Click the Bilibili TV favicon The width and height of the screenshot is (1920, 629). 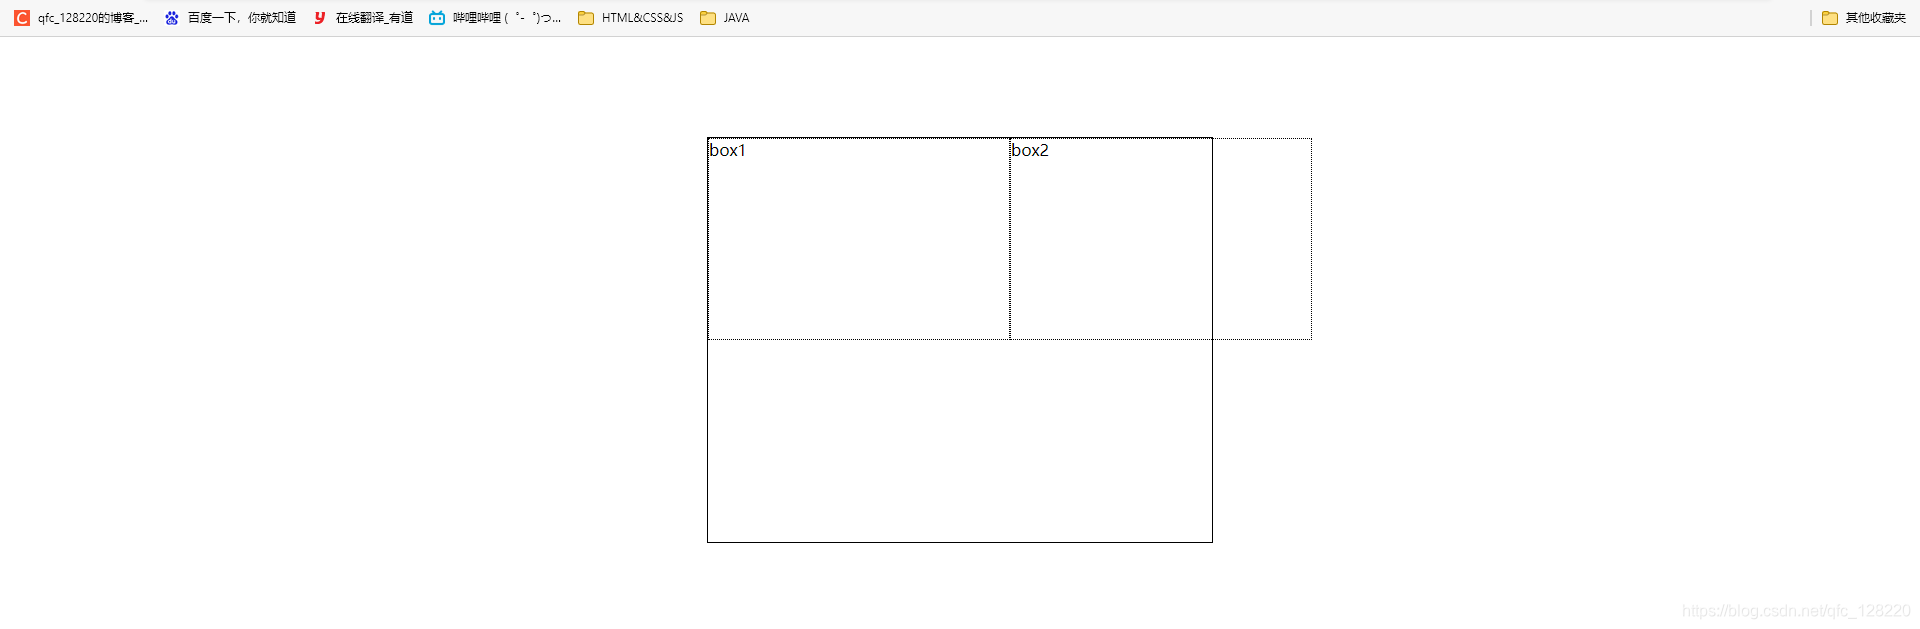click(437, 18)
